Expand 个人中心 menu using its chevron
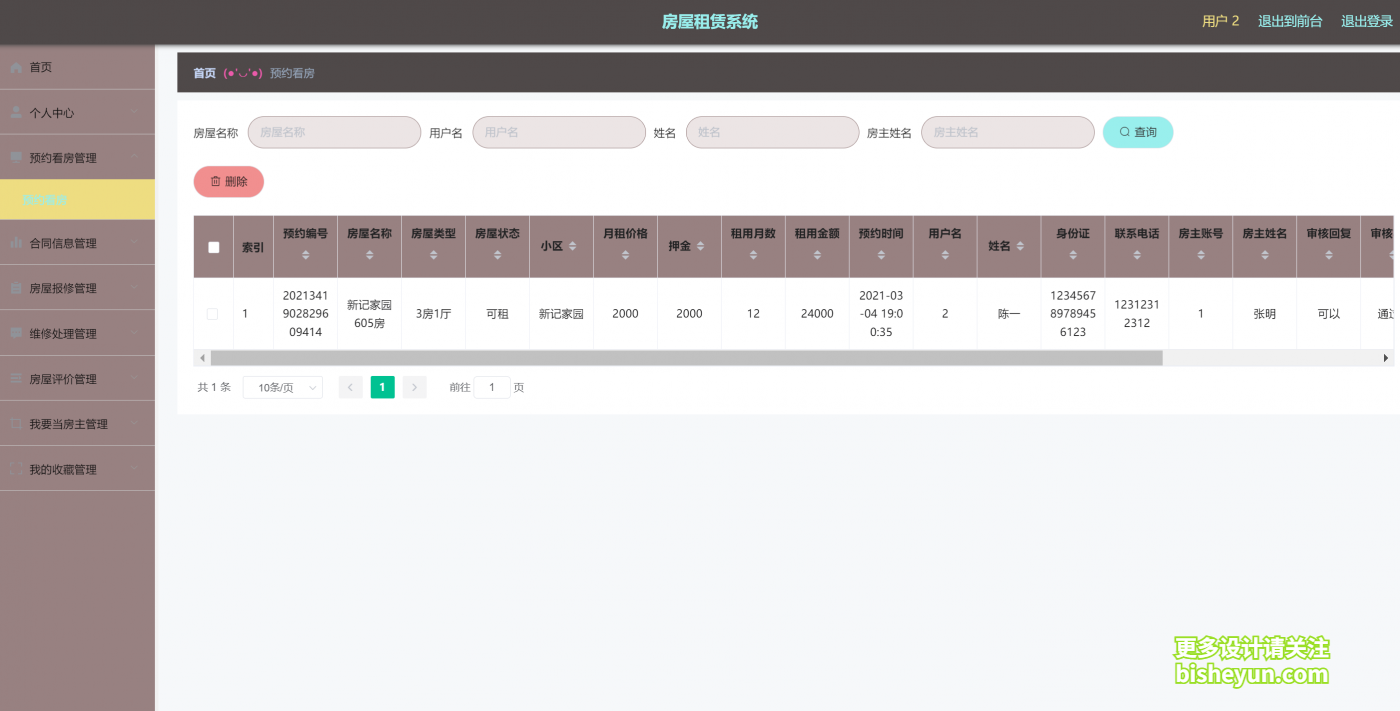Viewport: 1400px width, 711px height. (133, 113)
